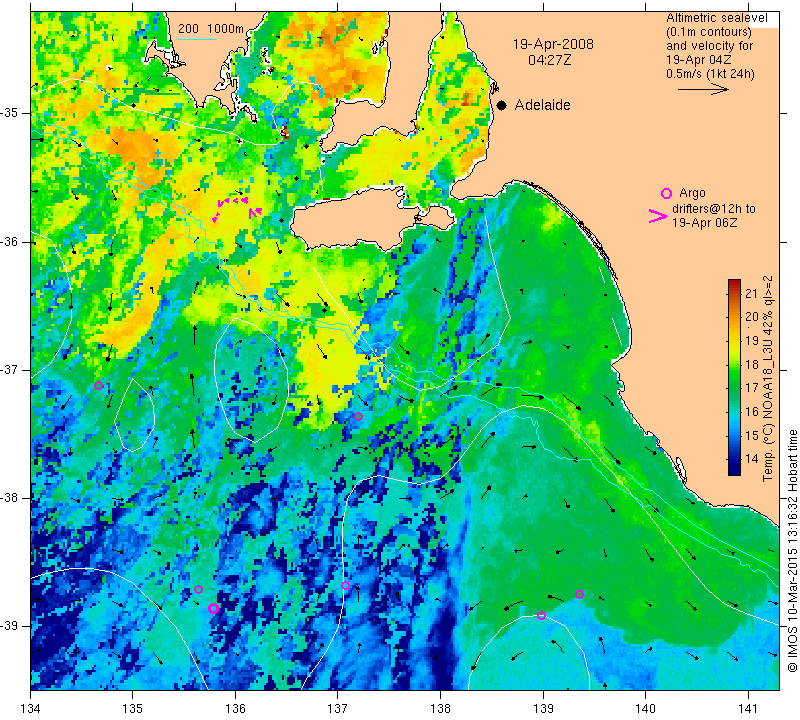The image size is (800, 720).
Task: Click the 134 longitude axis label
Action: pos(31,709)
